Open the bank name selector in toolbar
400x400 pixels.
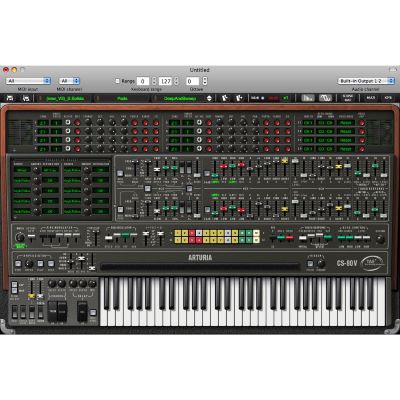(x=65, y=98)
